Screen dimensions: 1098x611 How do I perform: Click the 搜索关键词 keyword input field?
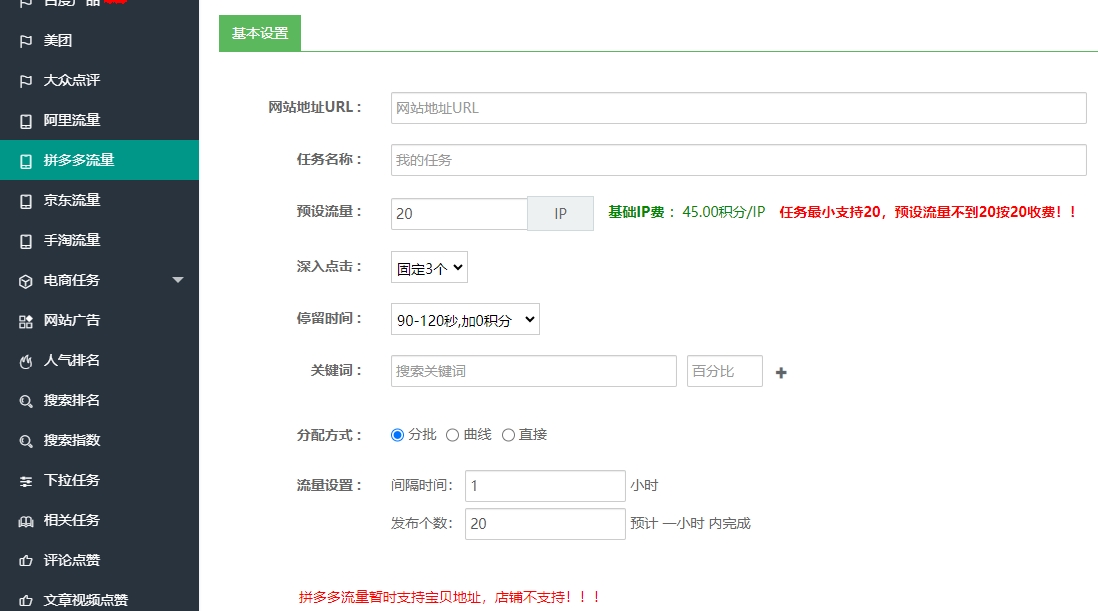[533, 371]
